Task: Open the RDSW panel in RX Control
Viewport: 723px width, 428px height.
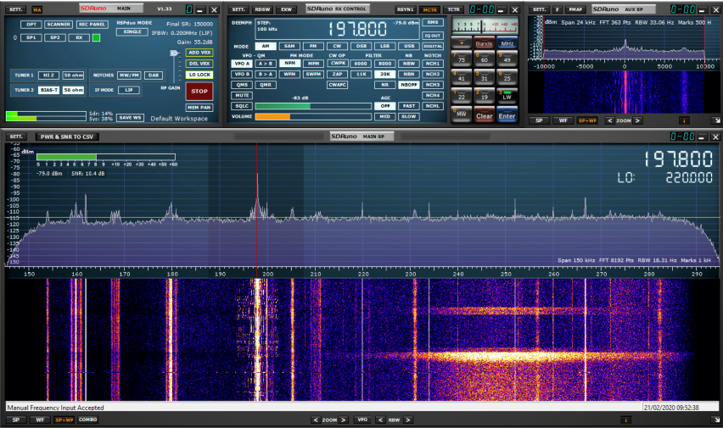Action: click(262, 9)
